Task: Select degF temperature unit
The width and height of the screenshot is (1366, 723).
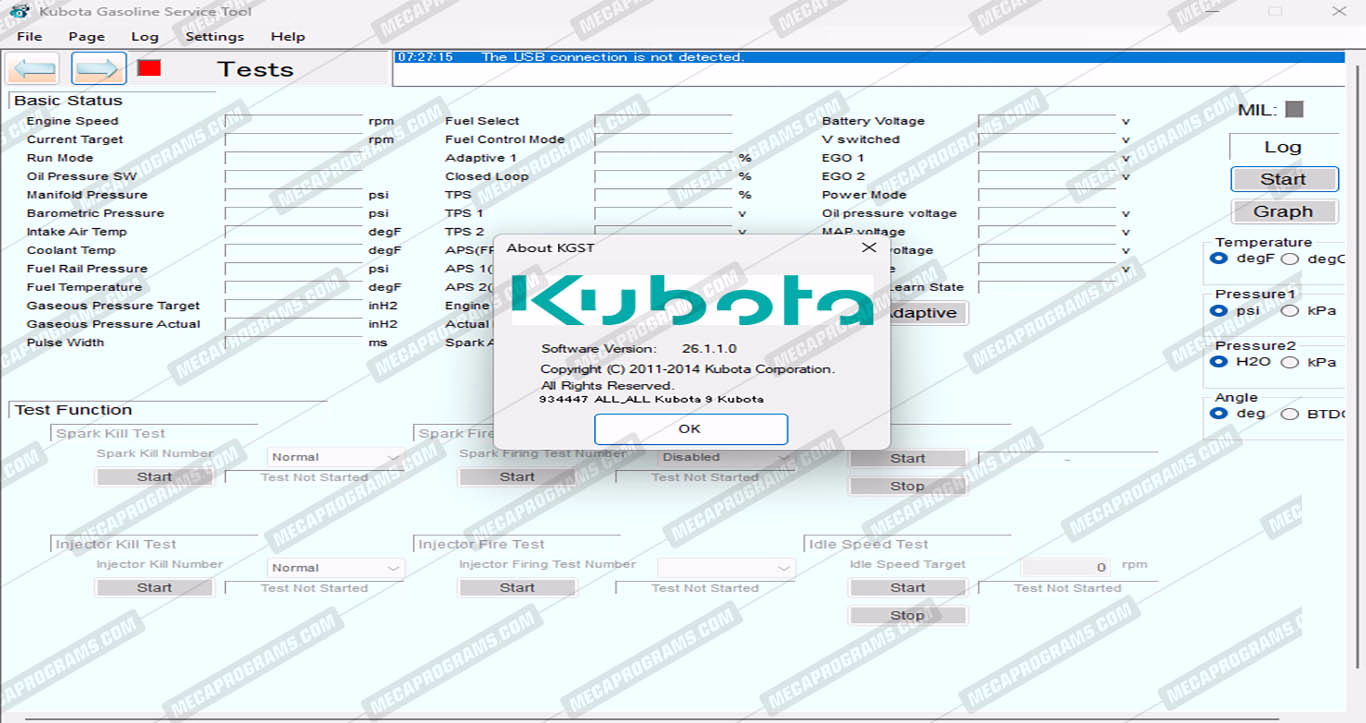Action: 1218,259
